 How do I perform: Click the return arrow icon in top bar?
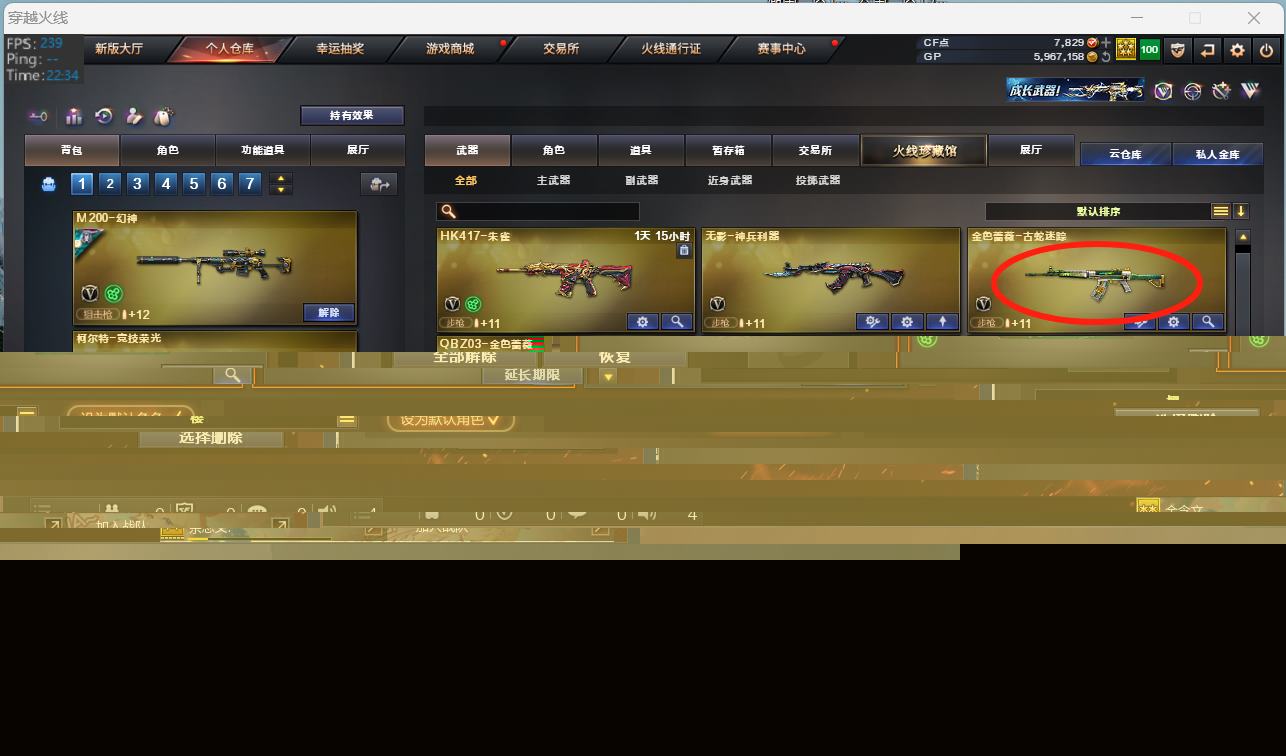pyautogui.click(x=1208, y=50)
